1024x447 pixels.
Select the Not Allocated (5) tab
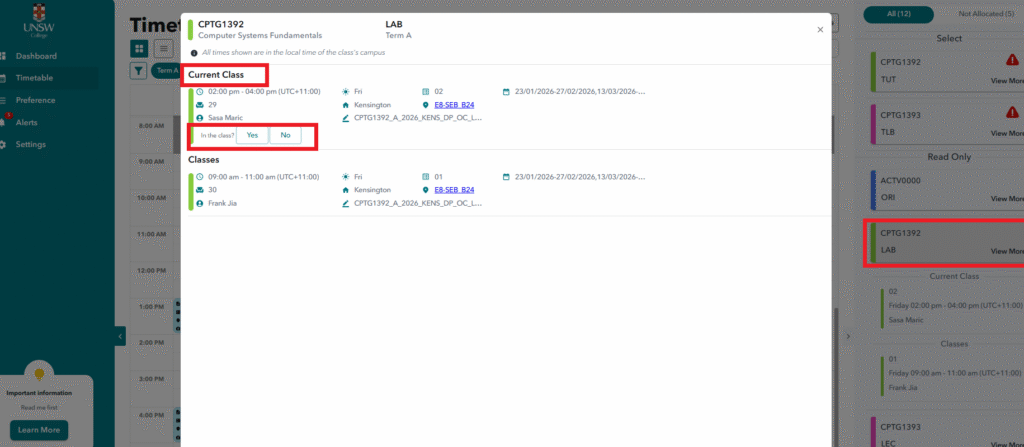click(x=980, y=13)
